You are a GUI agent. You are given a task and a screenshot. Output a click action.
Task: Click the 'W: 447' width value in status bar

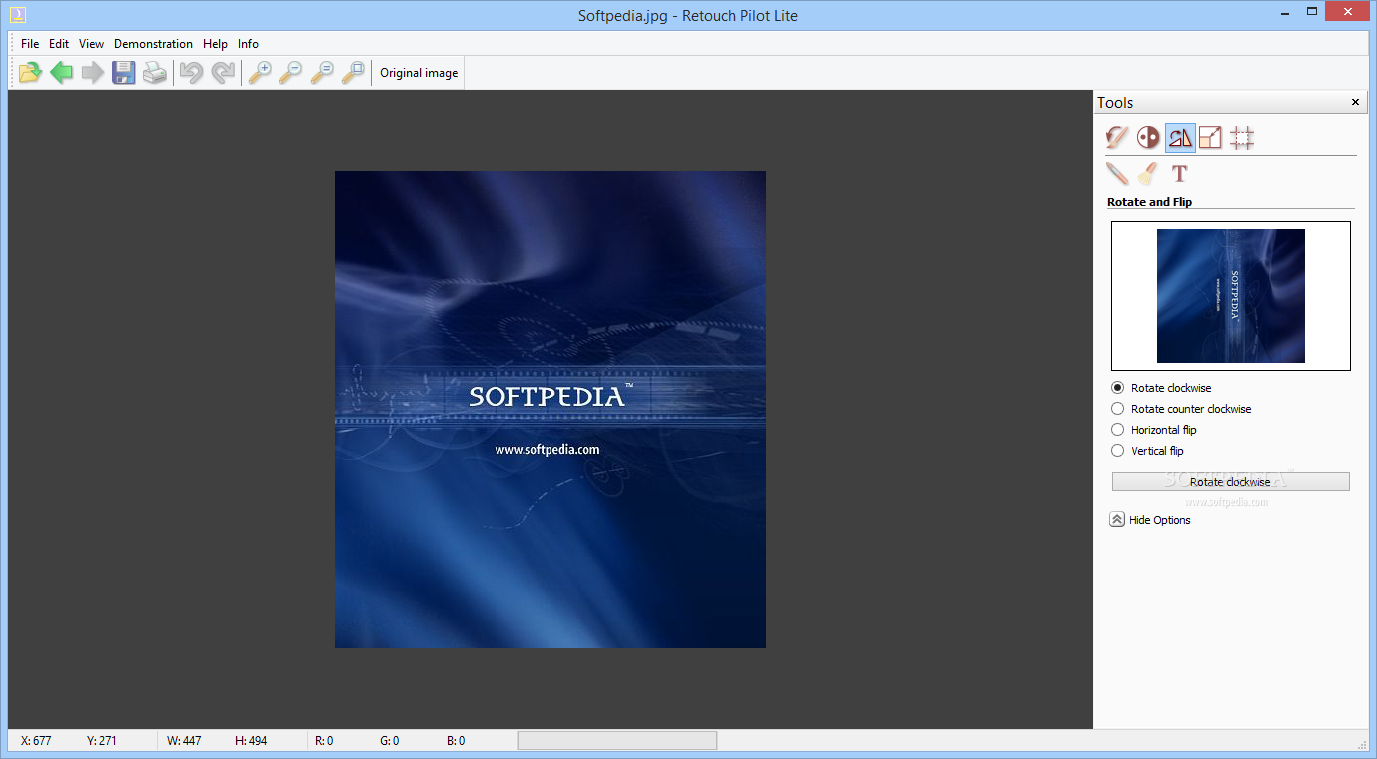click(184, 741)
